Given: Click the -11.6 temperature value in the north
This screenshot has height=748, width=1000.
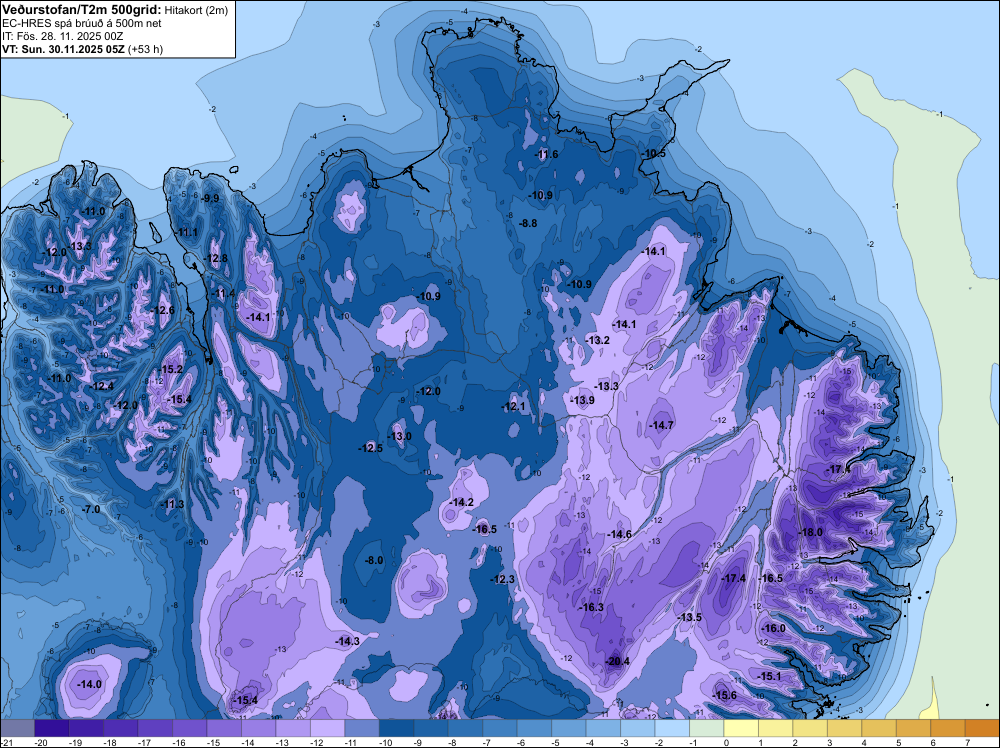Looking at the screenshot, I should 546,154.
